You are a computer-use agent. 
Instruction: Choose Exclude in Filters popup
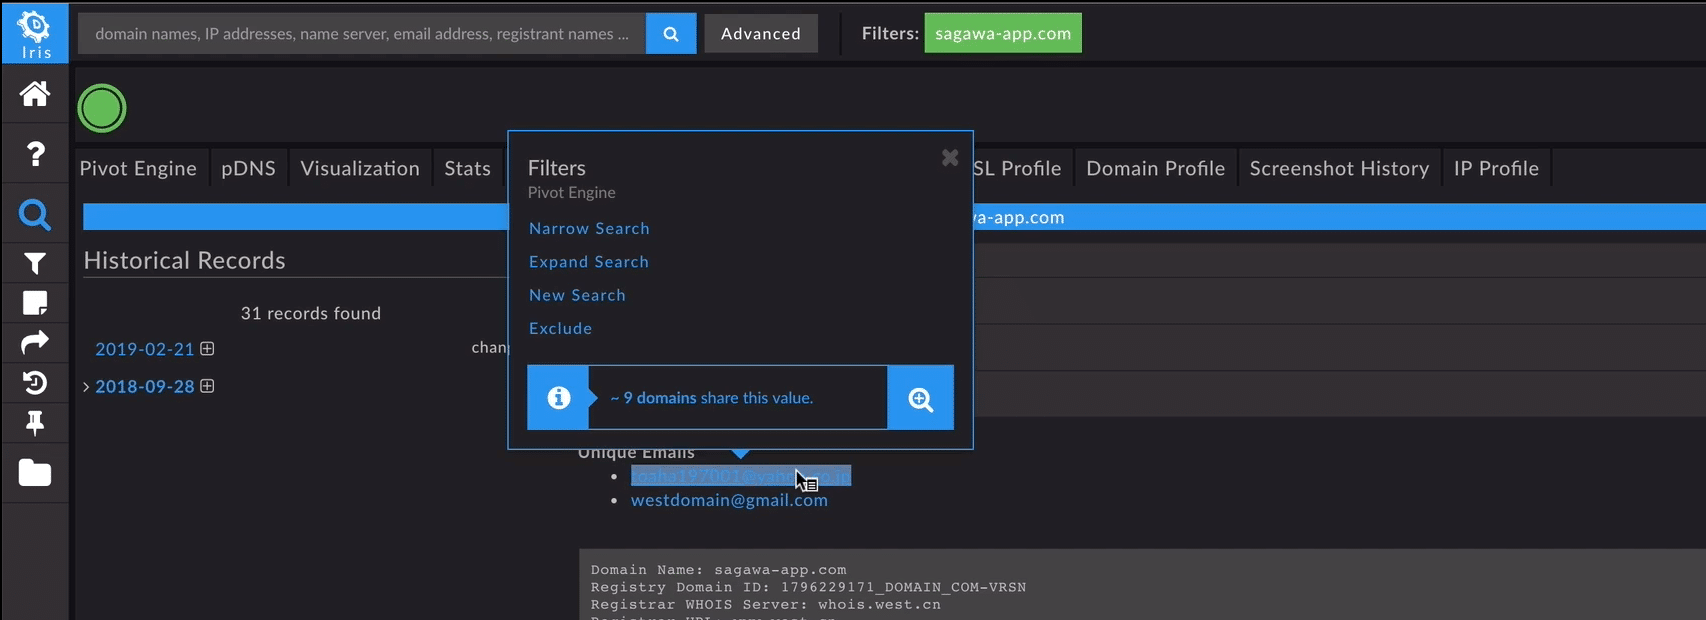[560, 328]
